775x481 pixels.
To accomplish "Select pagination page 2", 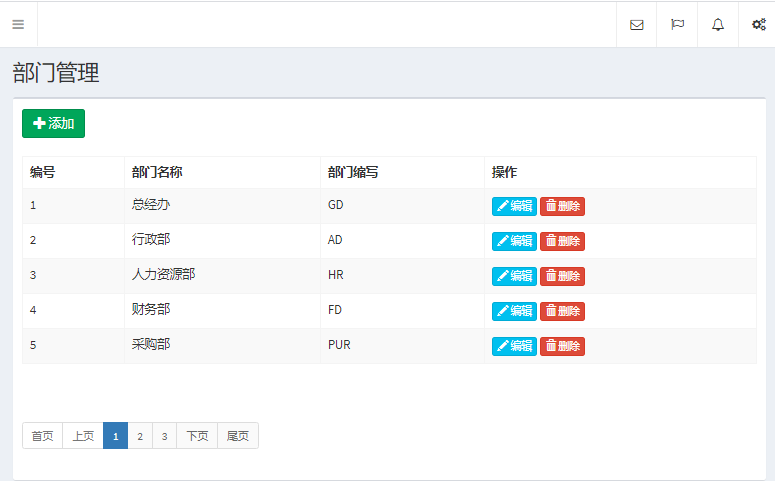I will pos(140,436).
